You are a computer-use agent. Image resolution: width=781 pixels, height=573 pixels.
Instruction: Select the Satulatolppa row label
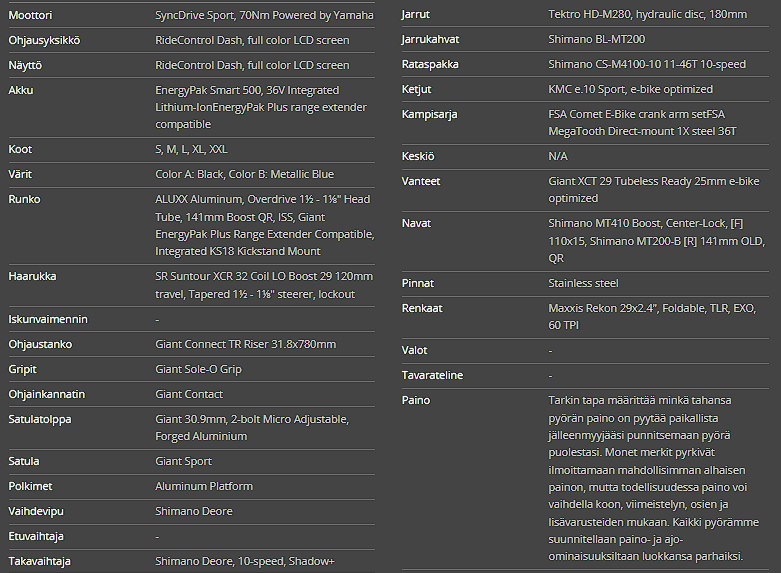40,419
